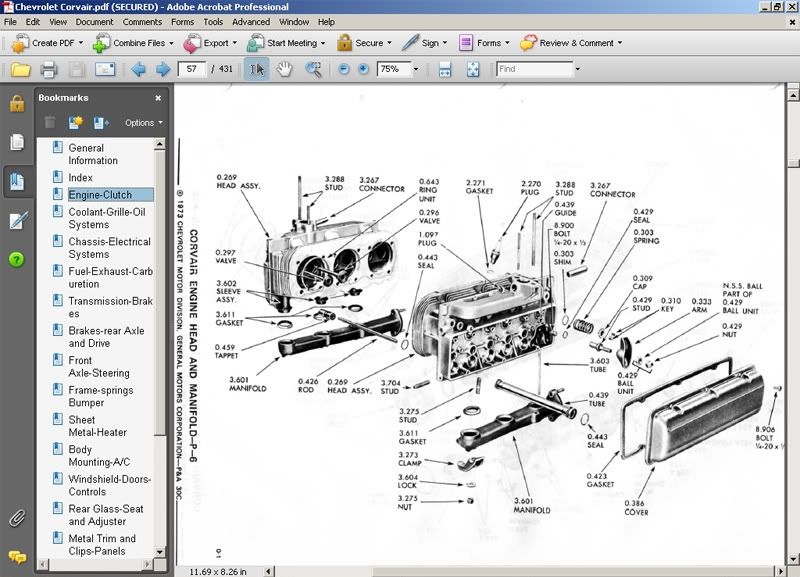Open Find options dropdown arrow
This screenshot has width=800, height=577.
tap(578, 69)
